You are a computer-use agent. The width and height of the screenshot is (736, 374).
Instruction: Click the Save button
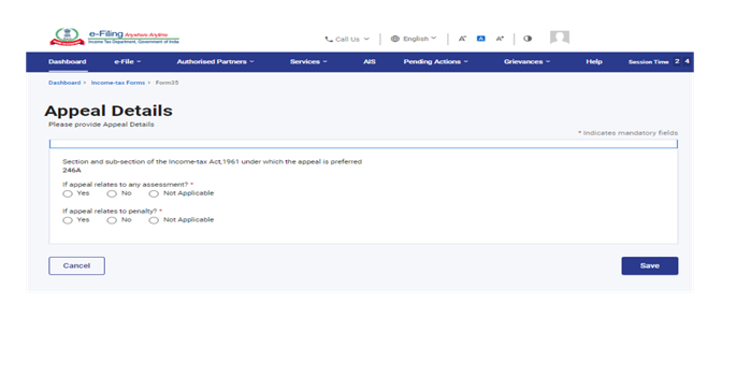tap(650, 266)
